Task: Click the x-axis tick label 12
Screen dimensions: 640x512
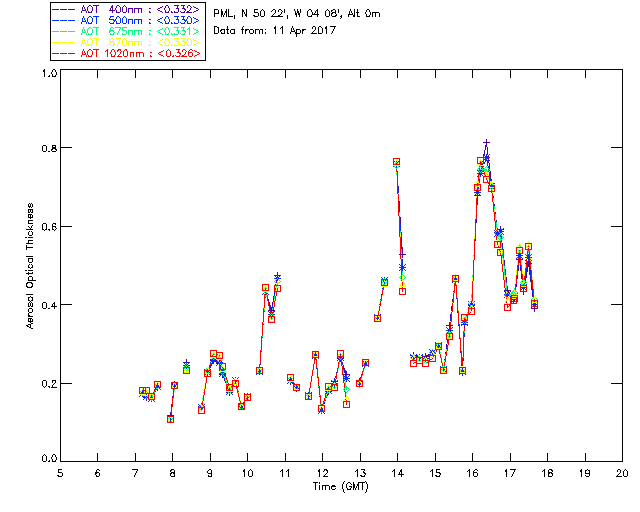Action: tap(322, 474)
